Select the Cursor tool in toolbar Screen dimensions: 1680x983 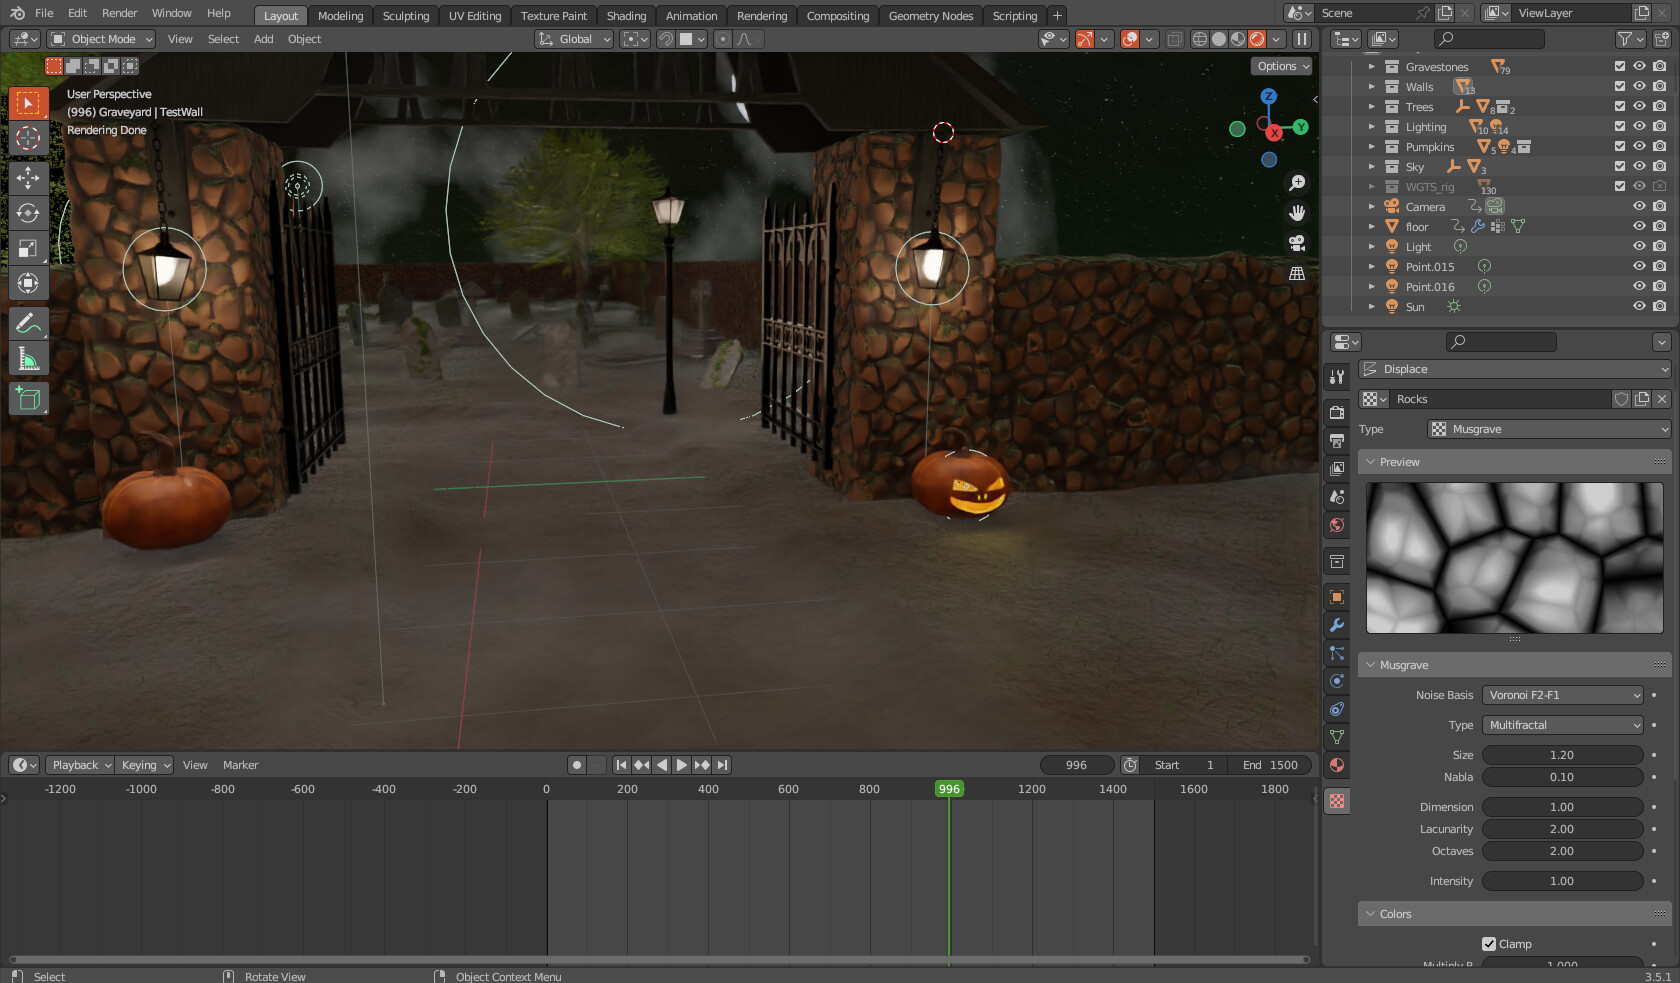coord(28,138)
